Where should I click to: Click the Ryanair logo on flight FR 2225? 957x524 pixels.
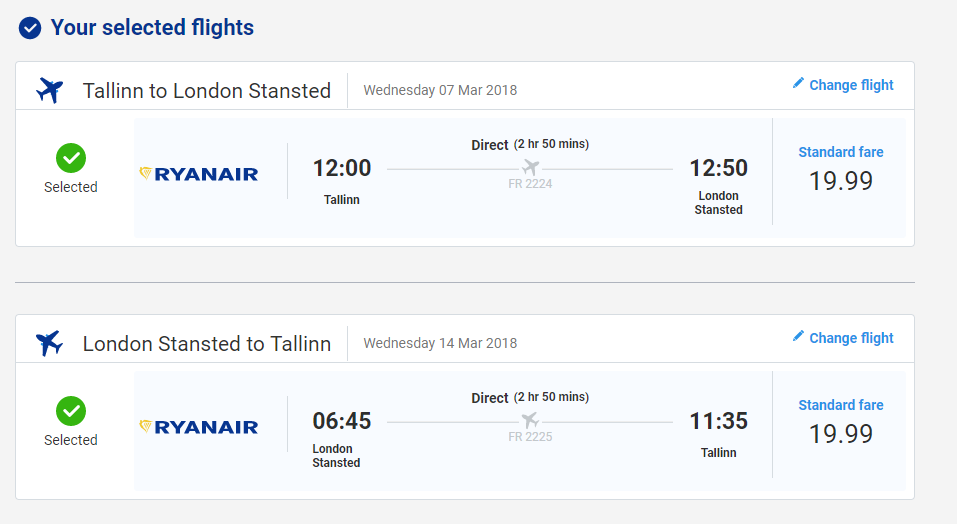tap(199, 427)
